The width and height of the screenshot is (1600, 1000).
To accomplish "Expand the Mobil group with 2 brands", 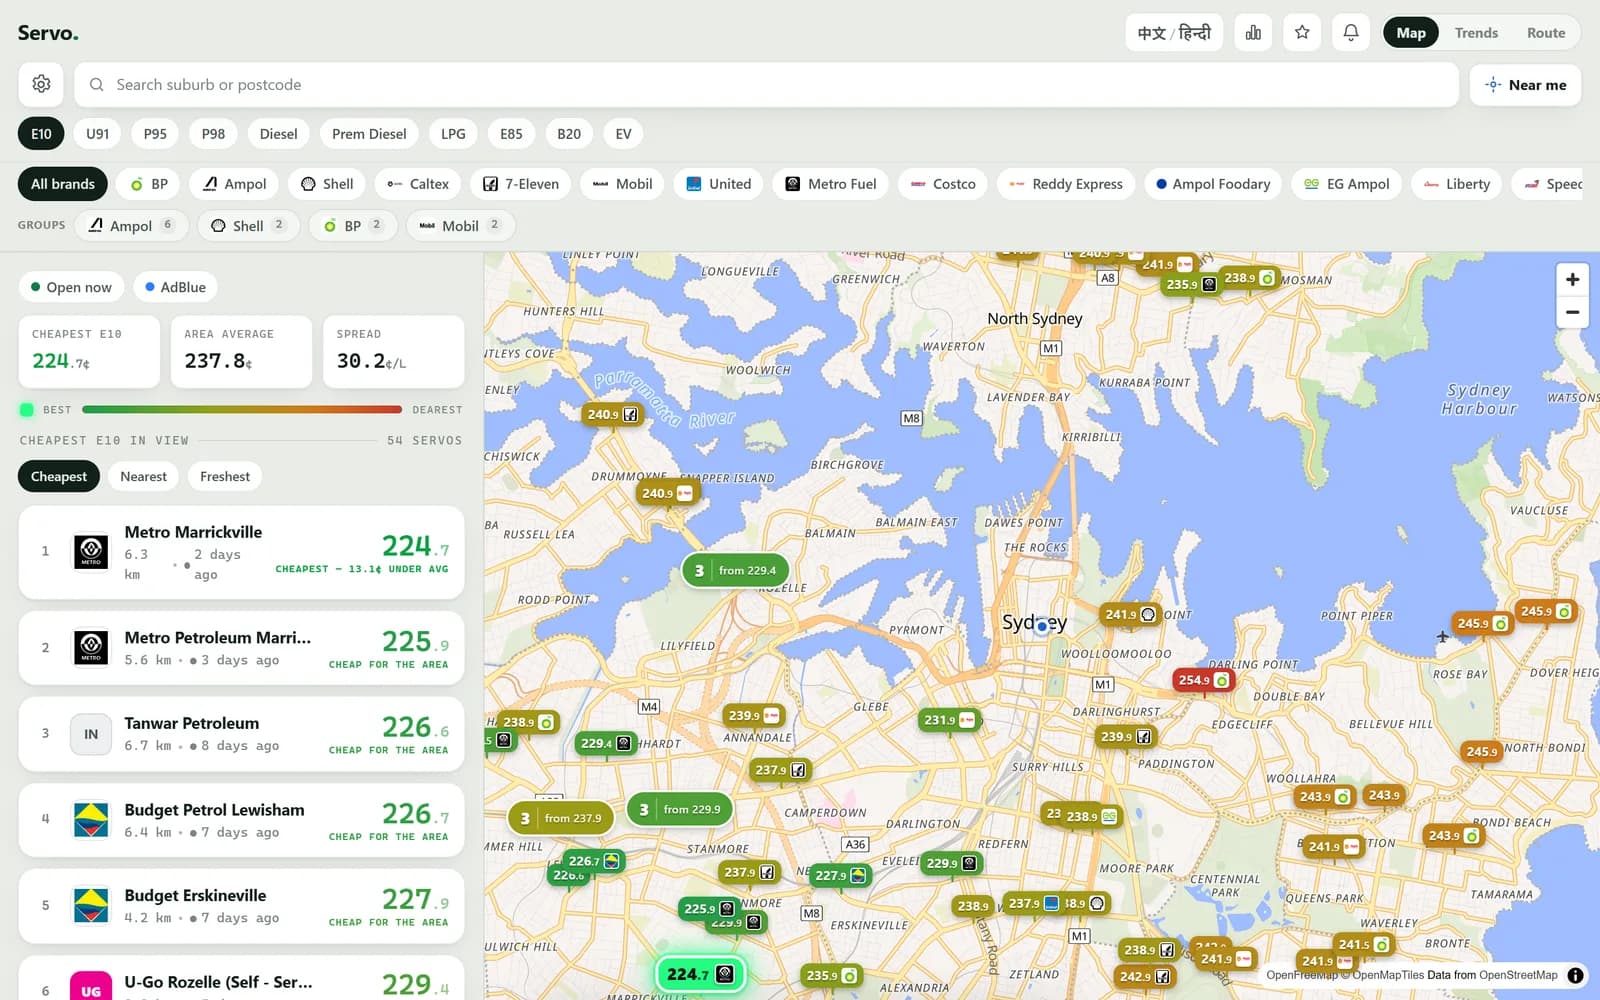I will coord(460,226).
